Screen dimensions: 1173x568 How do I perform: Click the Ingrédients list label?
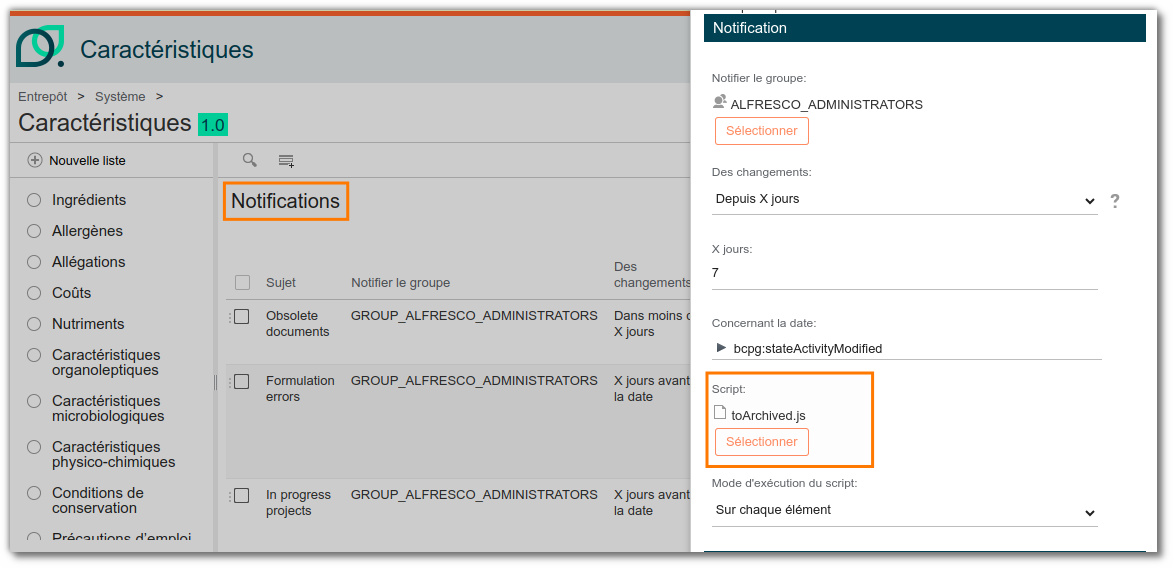[x=89, y=201]
